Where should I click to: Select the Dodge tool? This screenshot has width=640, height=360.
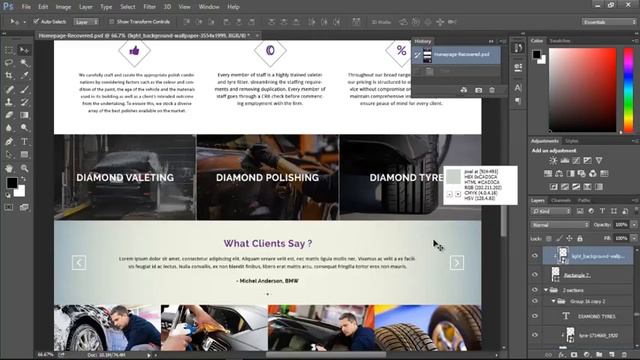[24, 128]
